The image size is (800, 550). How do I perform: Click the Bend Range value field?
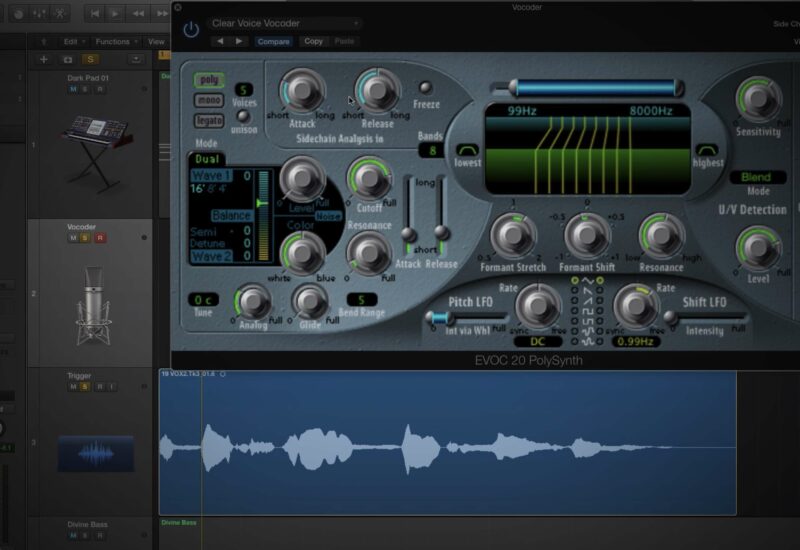tap(362, 300)
